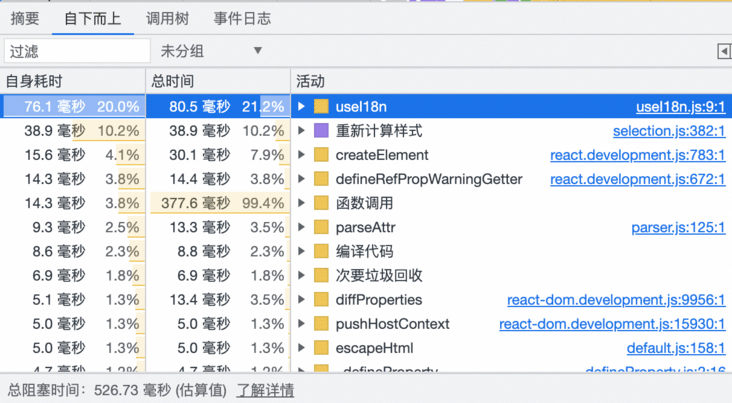The height and width of the screenshot is (403, 732).
Task: Click the 30.1 毫秒 total time cell
Action: [x=218, y=155]
